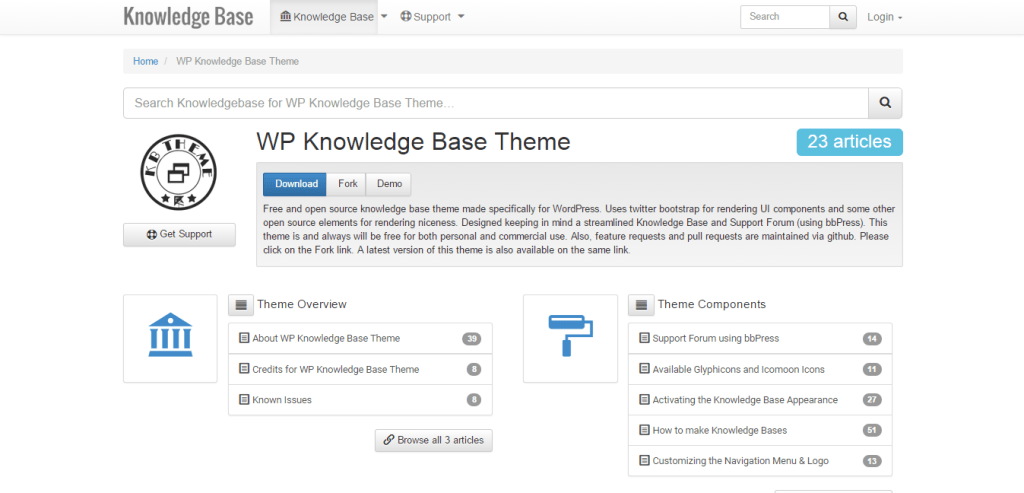Image resolution: width=1024 pixels, height=493 pixels.
Task: Click the Fork button
Action: coord(347,184)
